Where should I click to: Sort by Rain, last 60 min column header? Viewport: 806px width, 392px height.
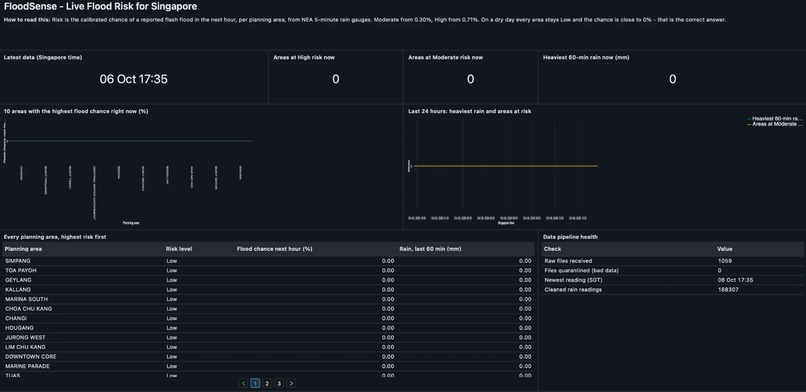coord(430,249)
